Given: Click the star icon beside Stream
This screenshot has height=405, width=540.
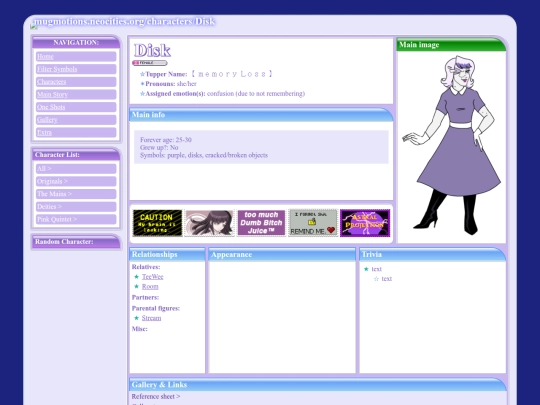Looking at the screenshot, I should (x=136, y=318).
